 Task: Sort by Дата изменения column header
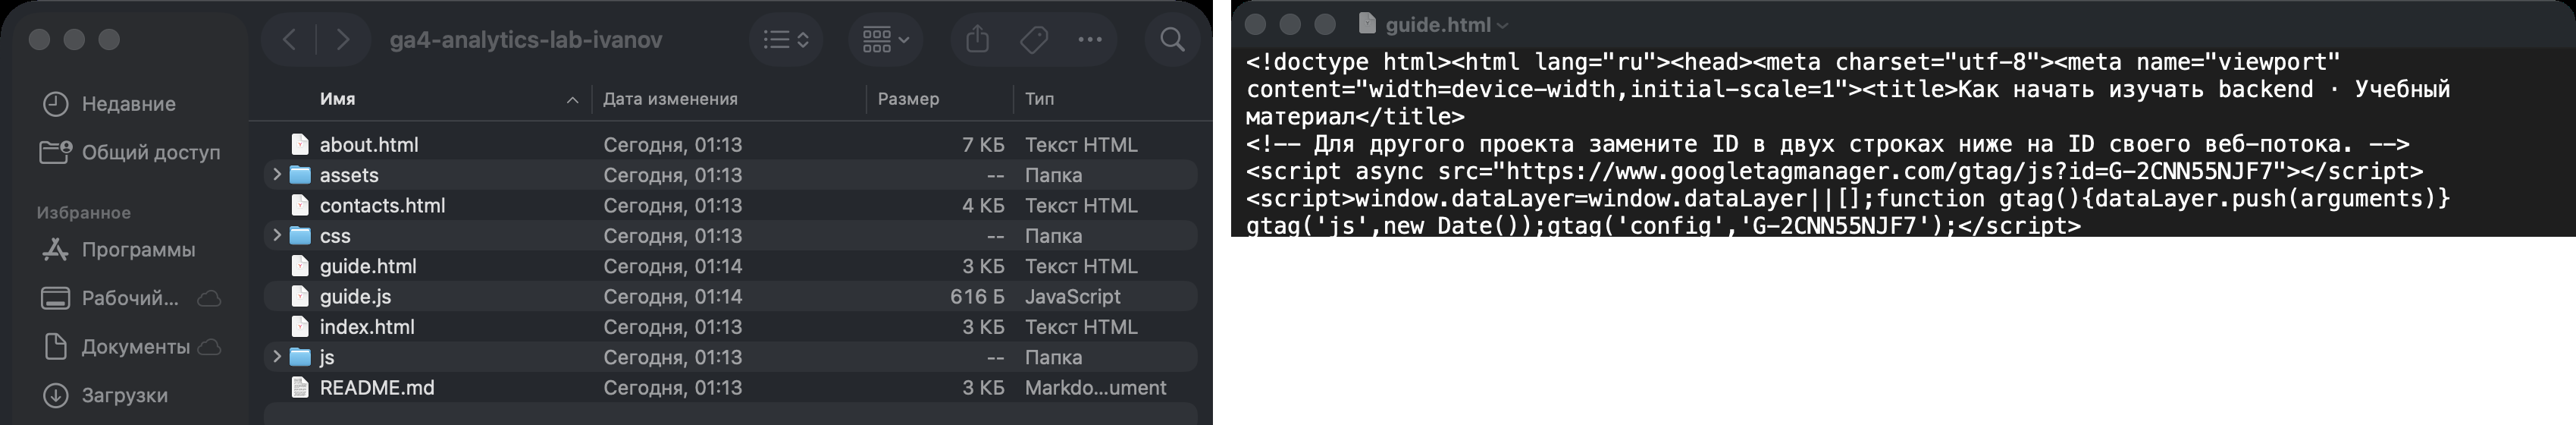coord(670,99)
